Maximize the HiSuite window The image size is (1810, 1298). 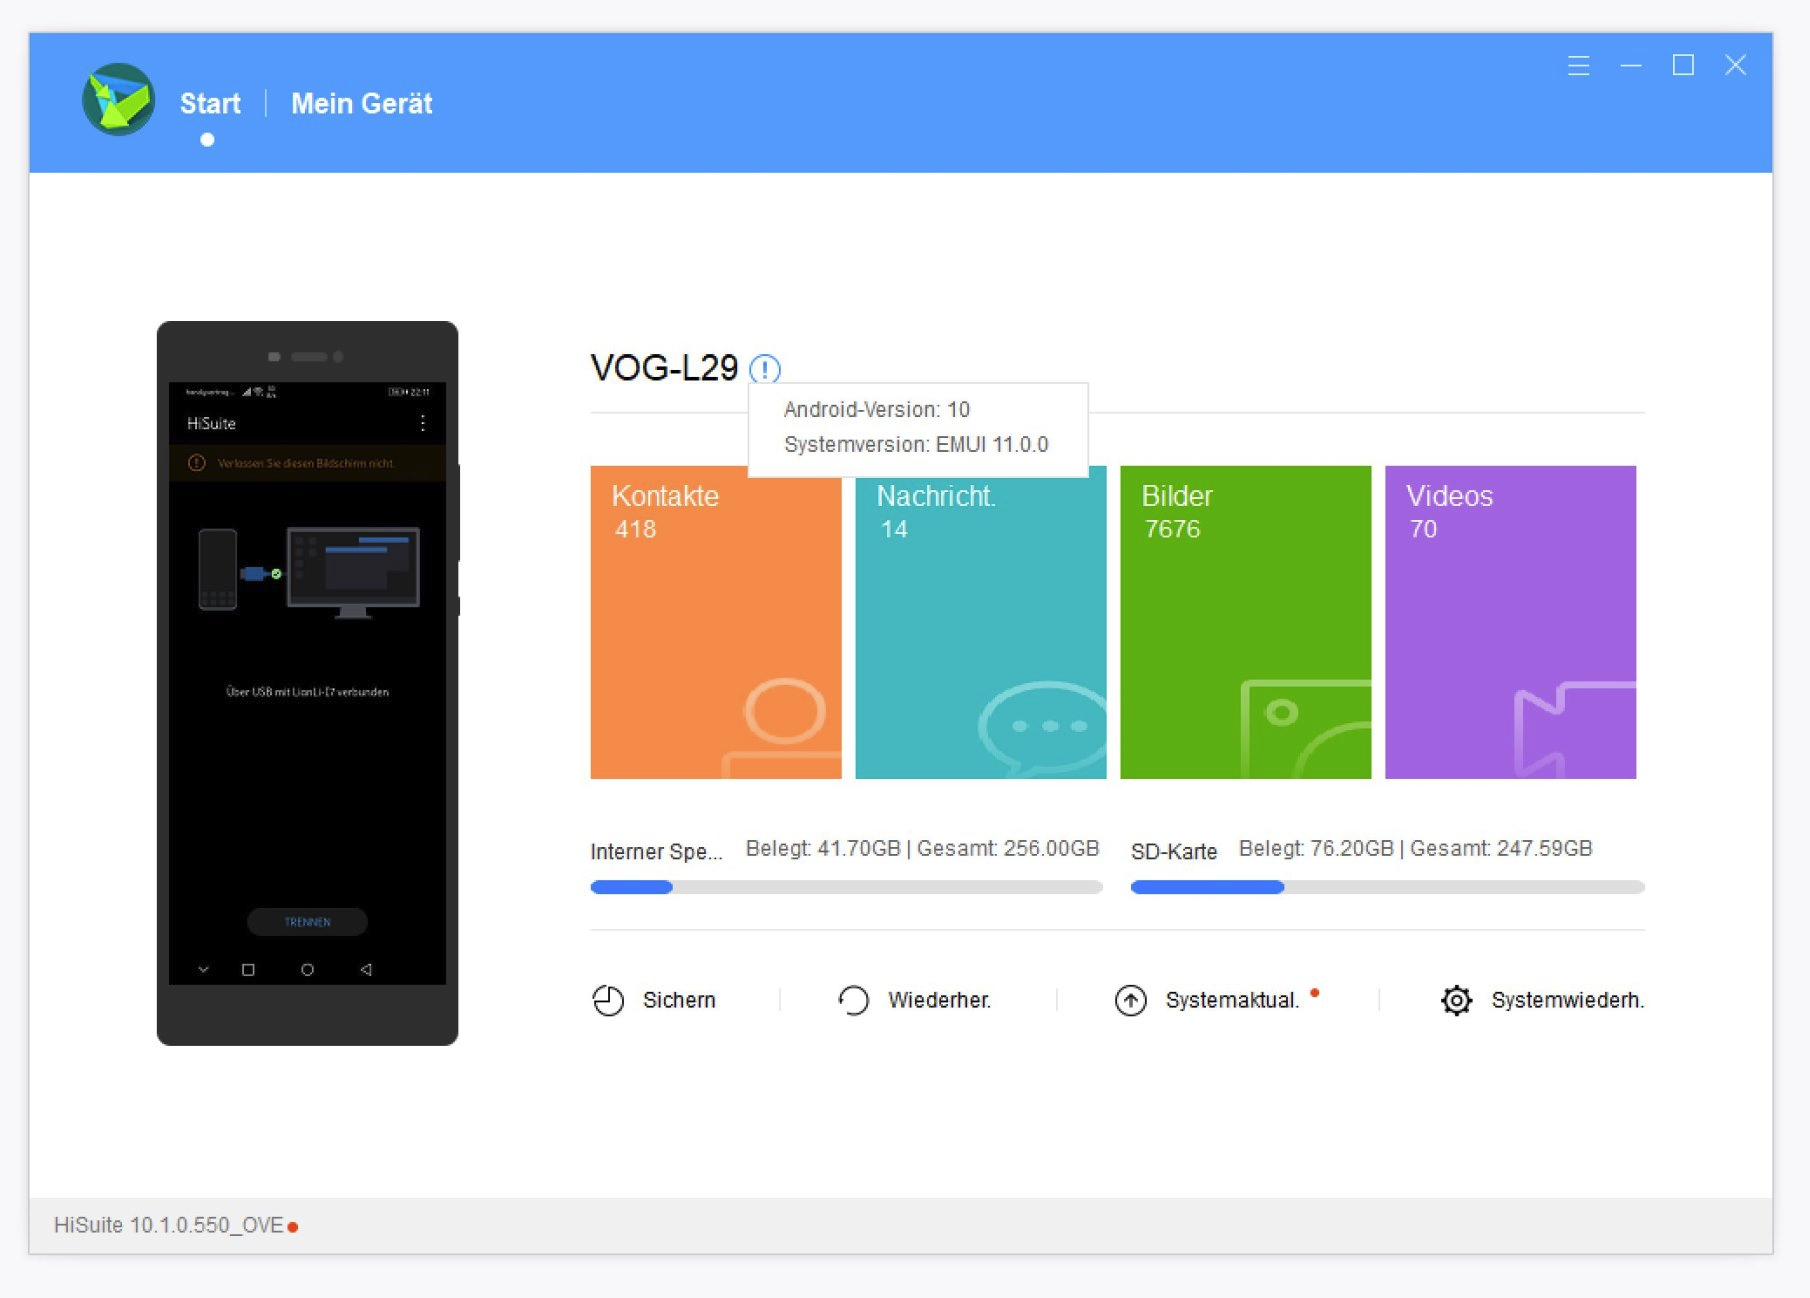pos(1683,66)
